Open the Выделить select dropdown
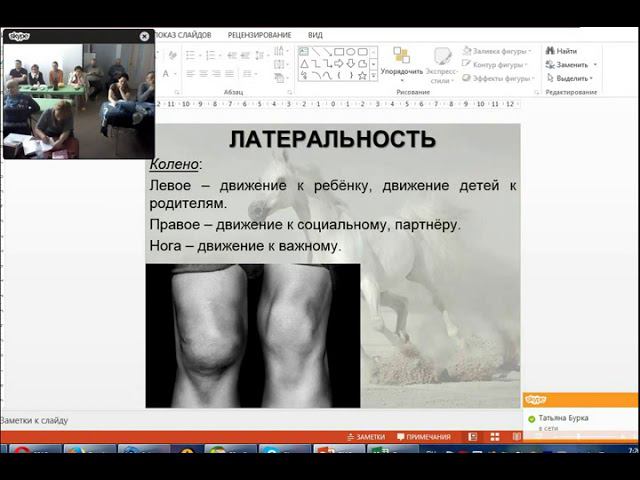640x480 pixels. click(x=570, y=78)
